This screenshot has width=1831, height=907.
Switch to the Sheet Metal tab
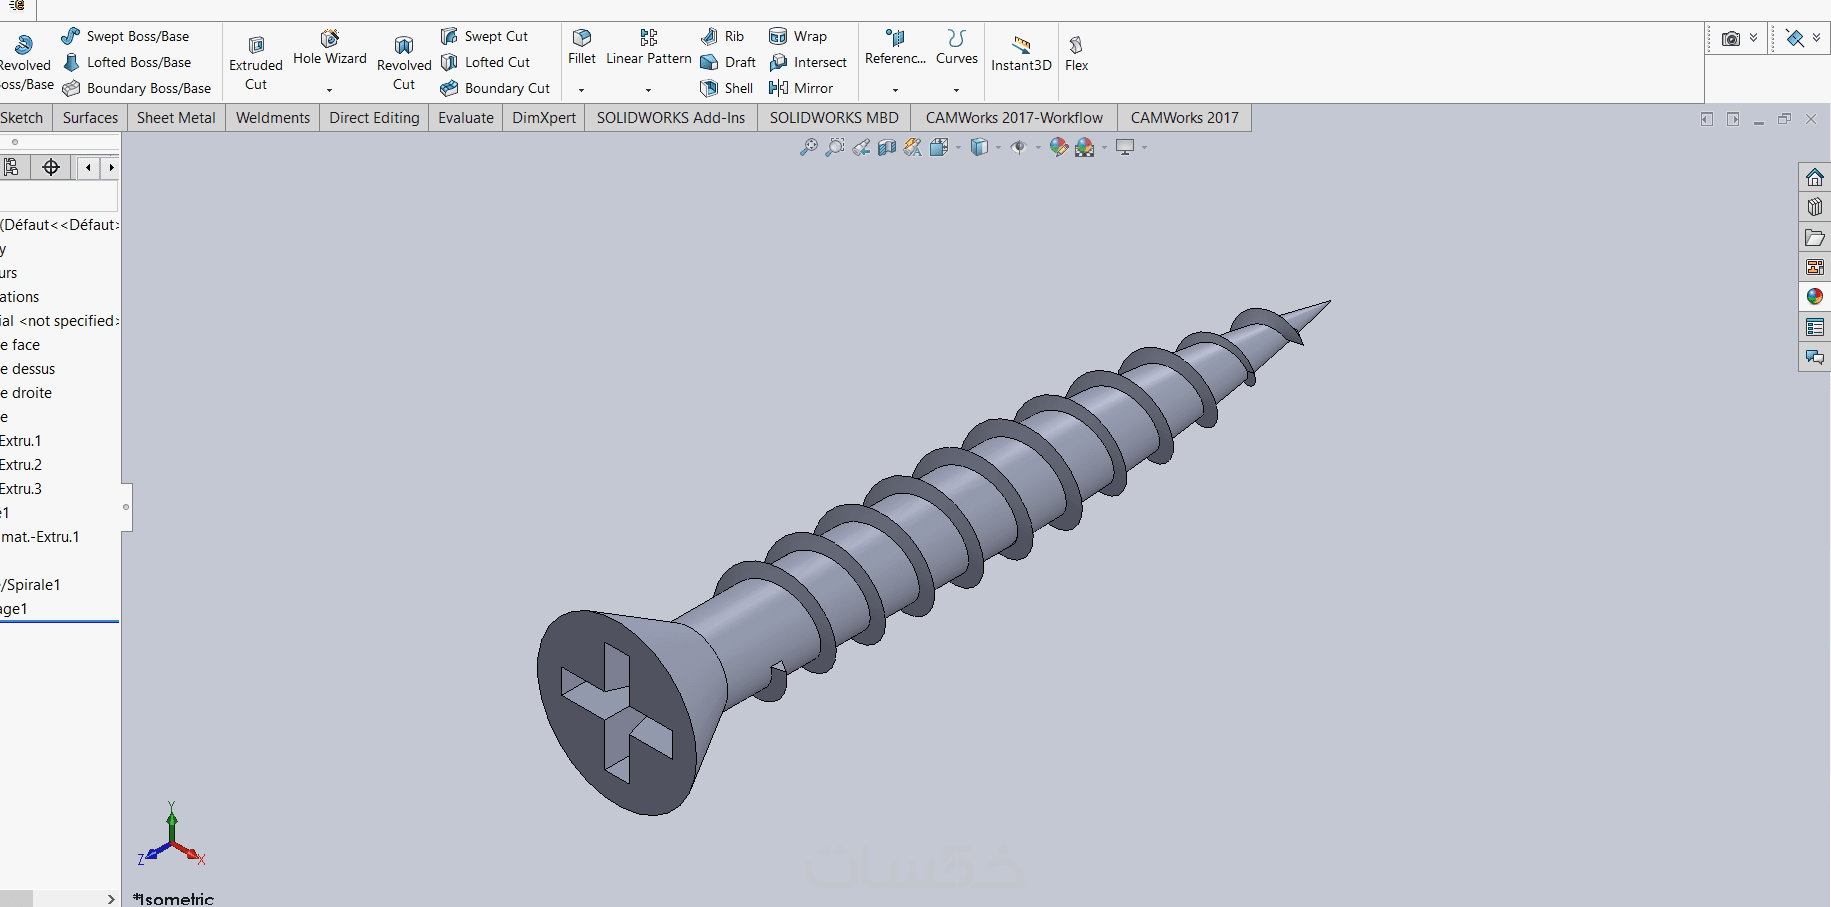coord(176,118)
